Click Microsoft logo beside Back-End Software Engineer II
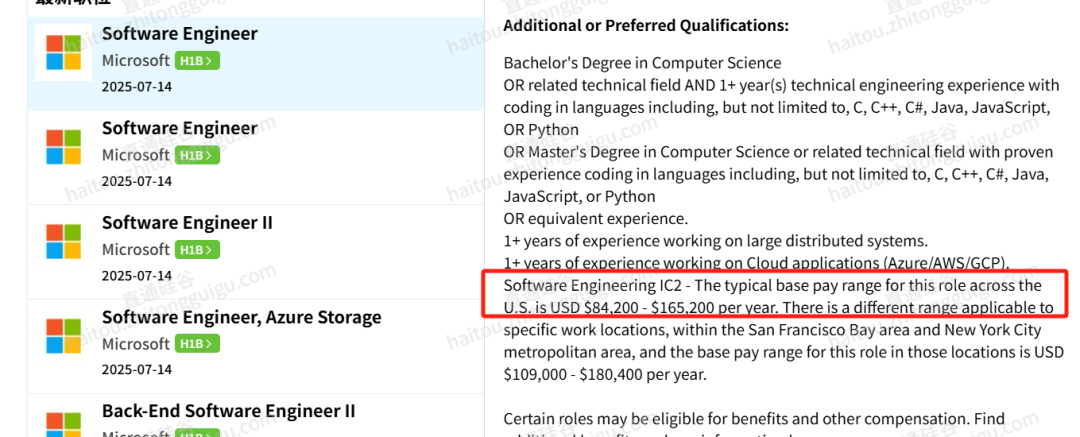 click(63, 423)
